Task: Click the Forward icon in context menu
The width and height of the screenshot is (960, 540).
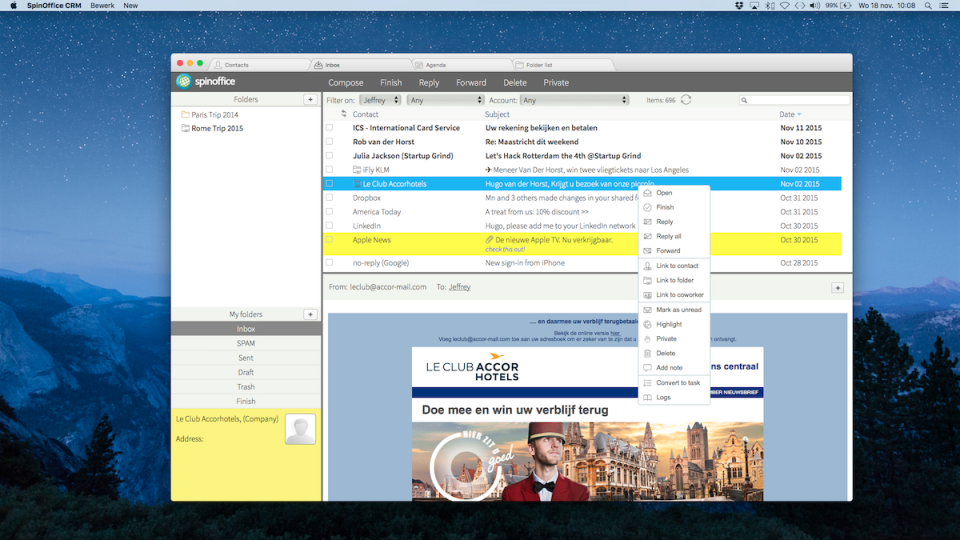Action: click(x=647, y=251)
